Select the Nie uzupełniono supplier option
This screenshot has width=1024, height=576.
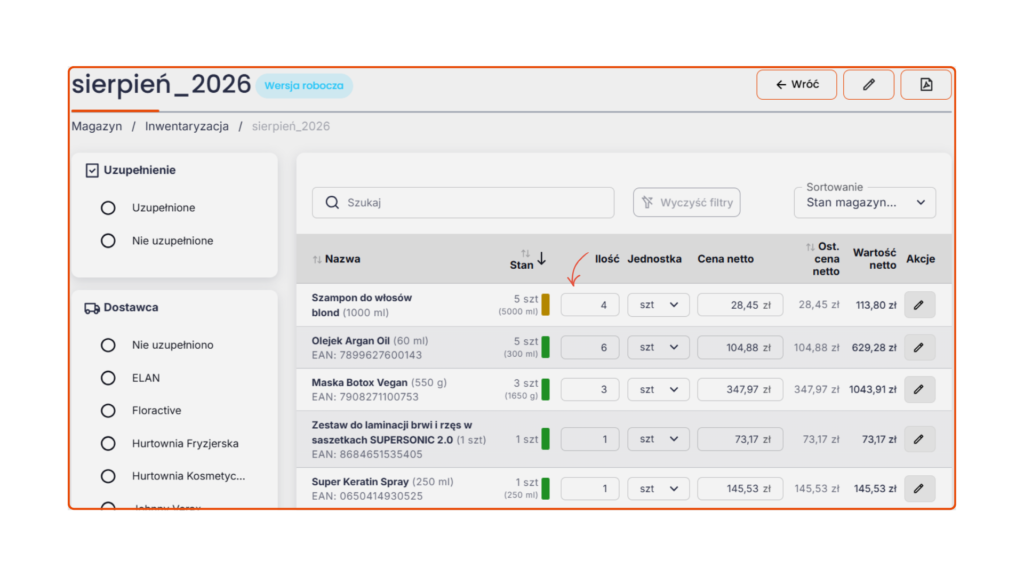[x=108, y=345]
